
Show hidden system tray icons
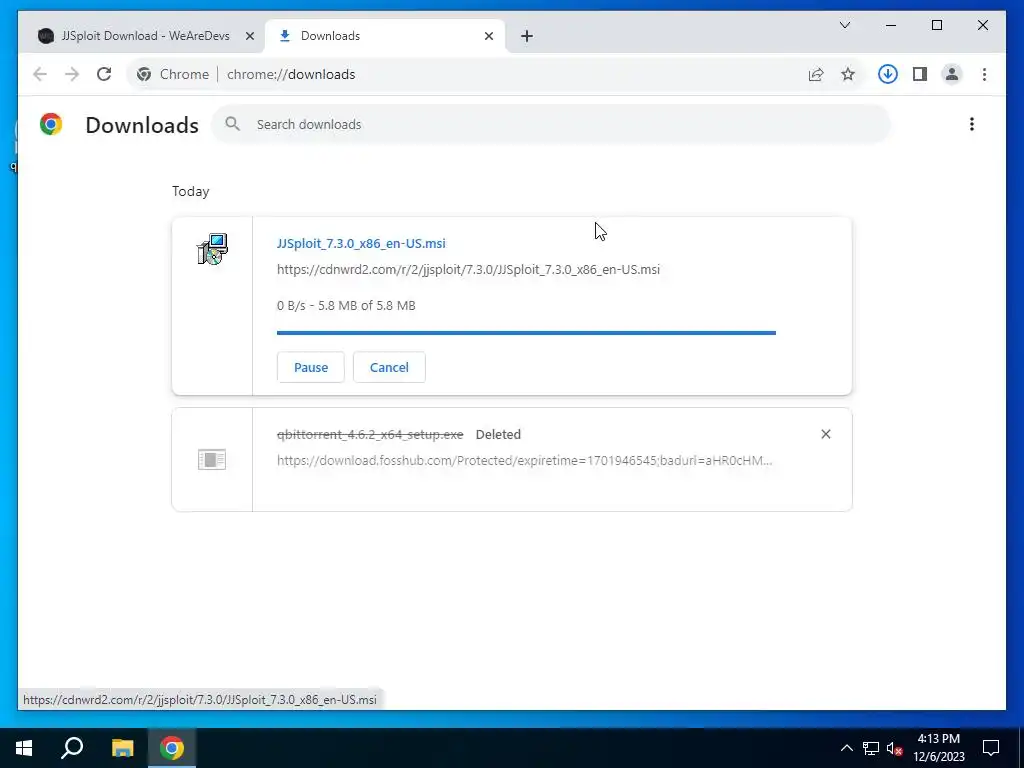point(846,748)
